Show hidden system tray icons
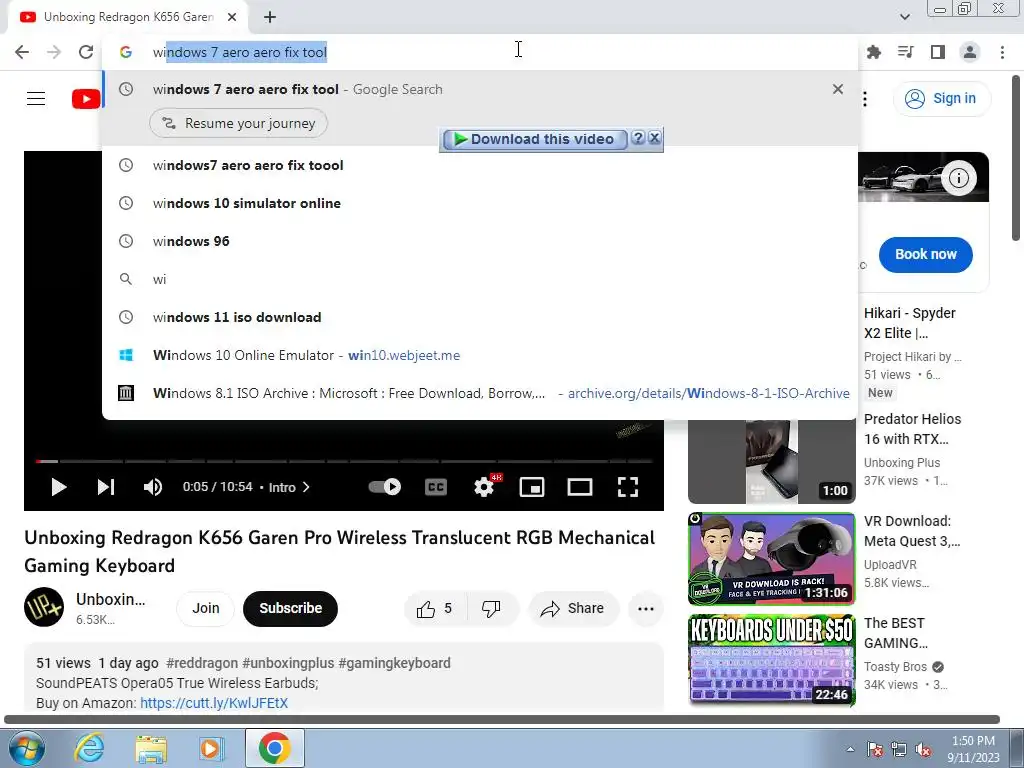Viewport: 1024px width, 768px height. pos(850,749)
